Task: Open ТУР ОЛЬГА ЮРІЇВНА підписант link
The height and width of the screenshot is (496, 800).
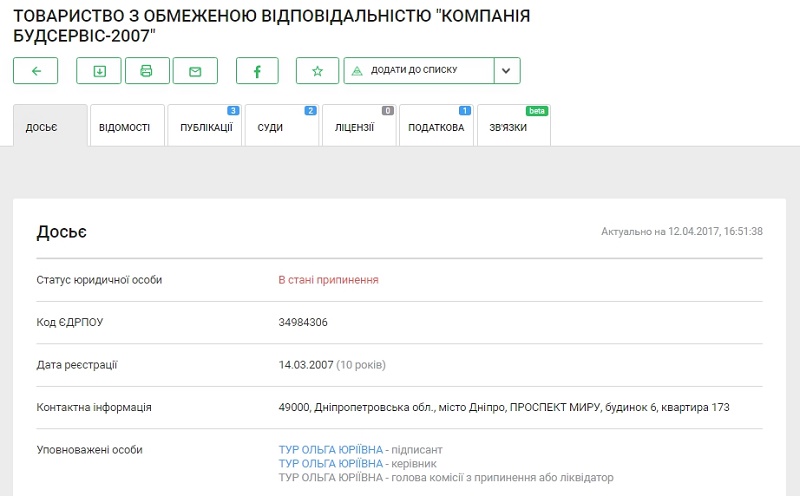Action: 330,450
